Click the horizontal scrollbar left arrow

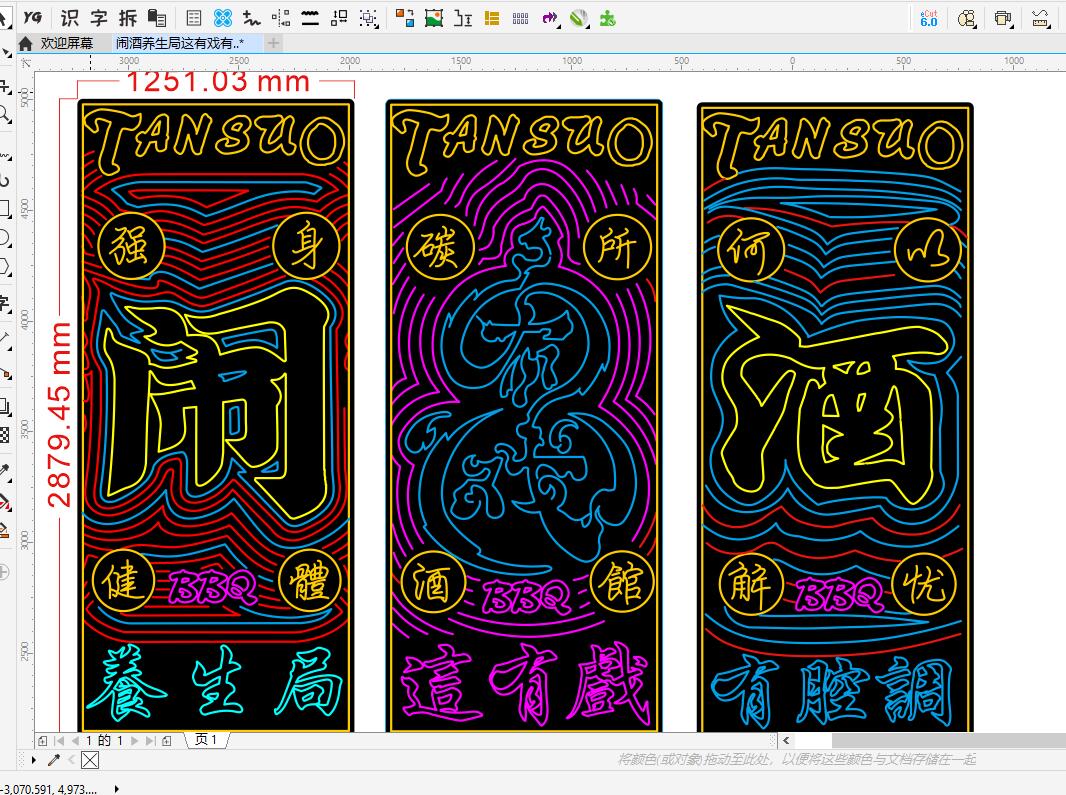tap(786, 741)
